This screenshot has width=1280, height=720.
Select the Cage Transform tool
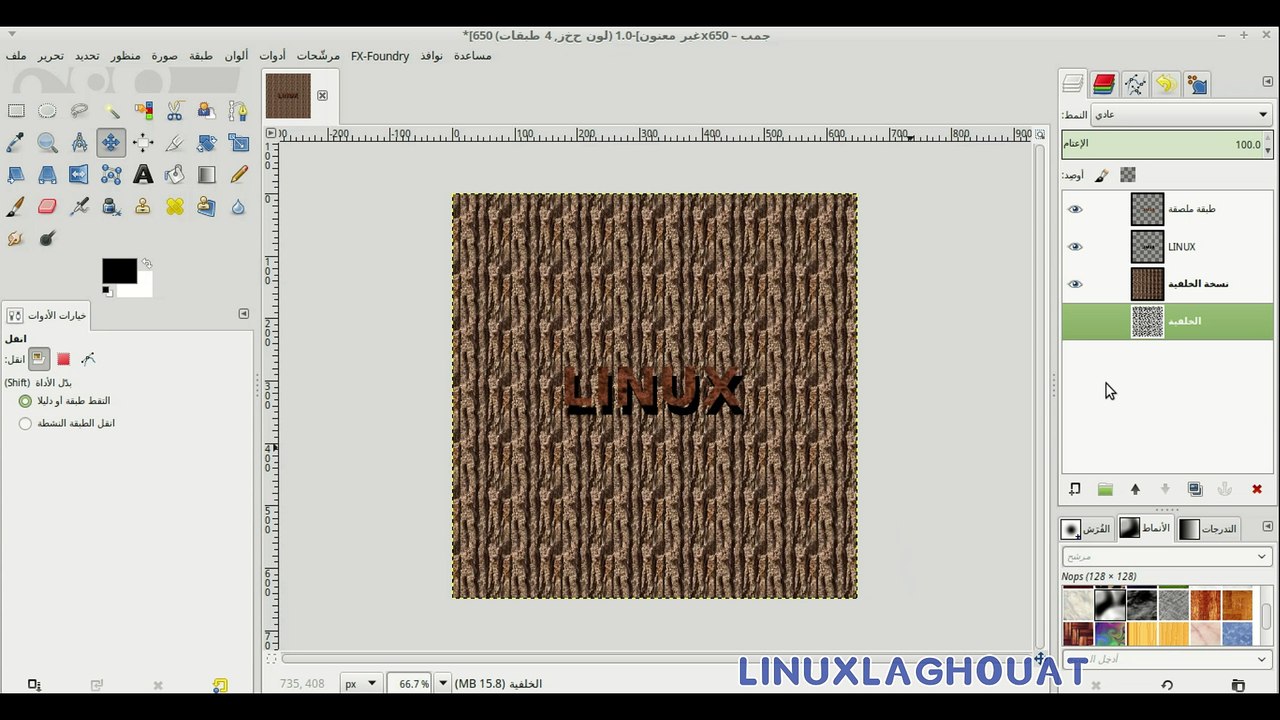point(111,175)
